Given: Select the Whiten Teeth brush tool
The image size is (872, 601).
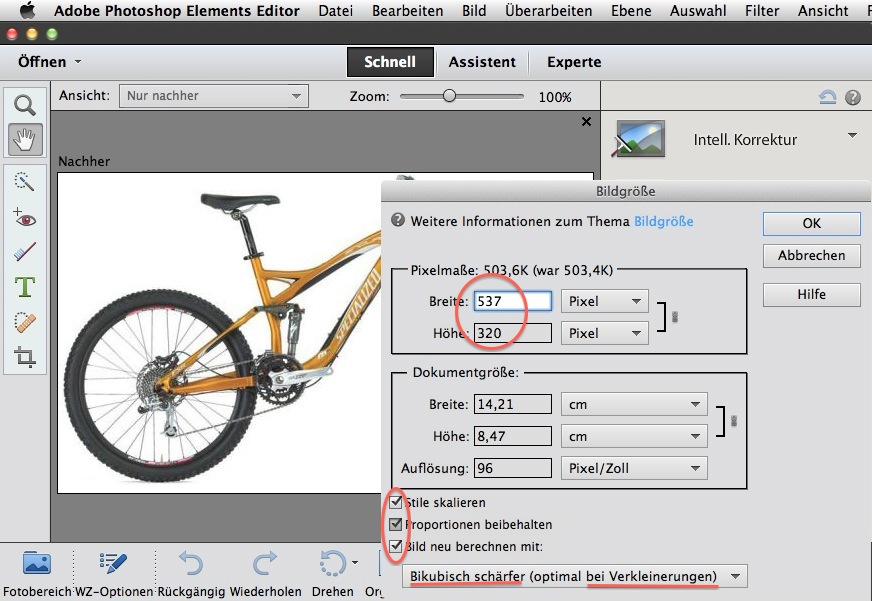Looking at the screenshot, I should pos(24,252).
